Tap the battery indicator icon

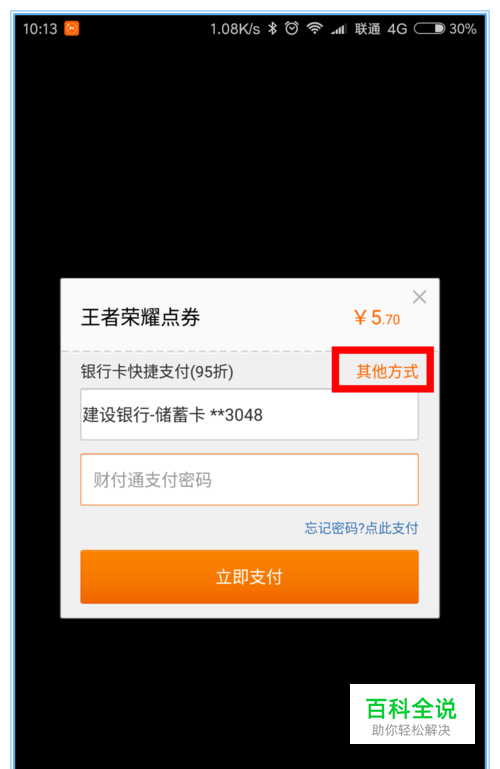pyautogui.click(x=429, y=29)
